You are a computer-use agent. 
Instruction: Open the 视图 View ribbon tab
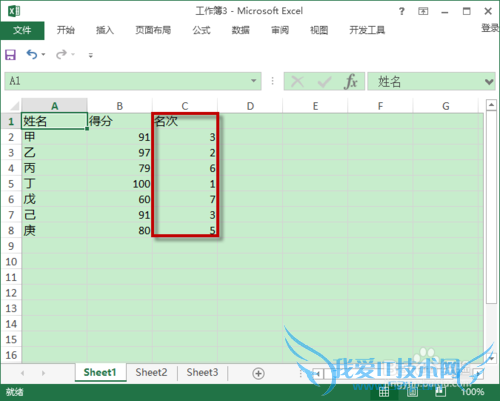pyautogui.click(x=319, y=30)
